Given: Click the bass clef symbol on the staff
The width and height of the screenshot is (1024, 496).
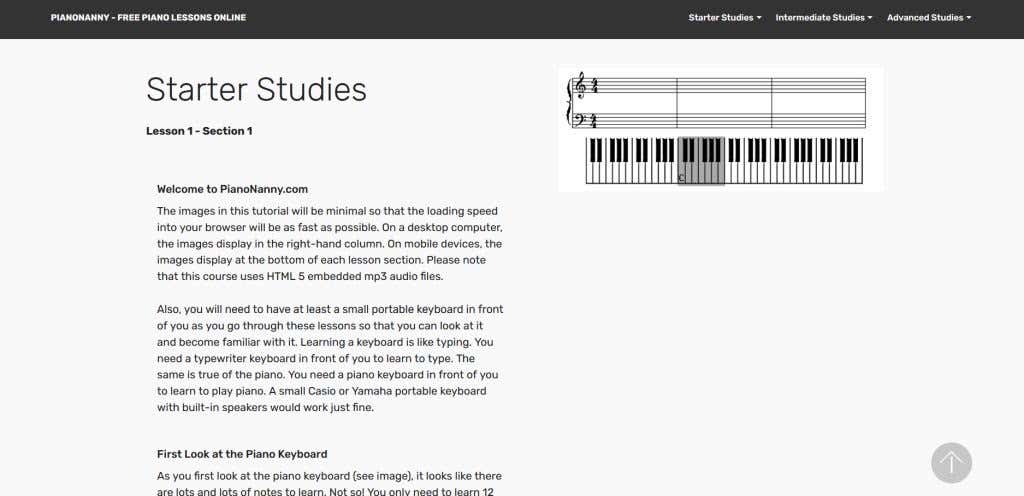Looking at the screenshot, I should (579, 119).
